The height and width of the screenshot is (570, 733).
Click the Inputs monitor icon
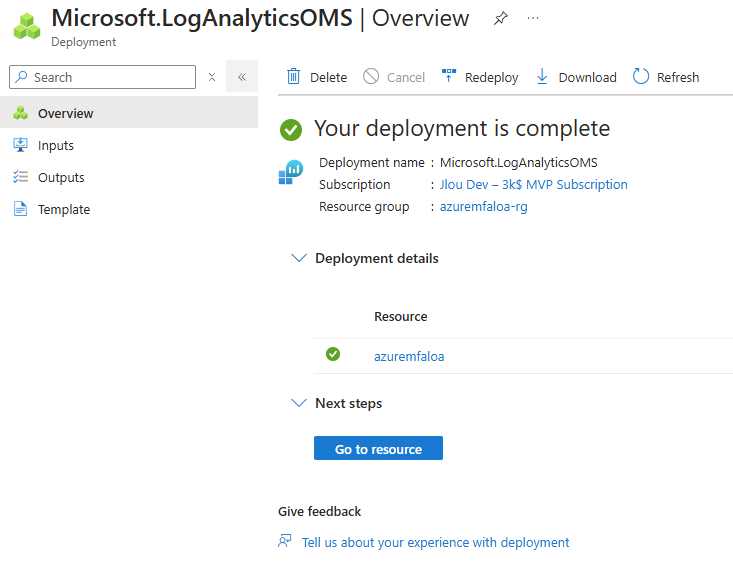[20, 145]
